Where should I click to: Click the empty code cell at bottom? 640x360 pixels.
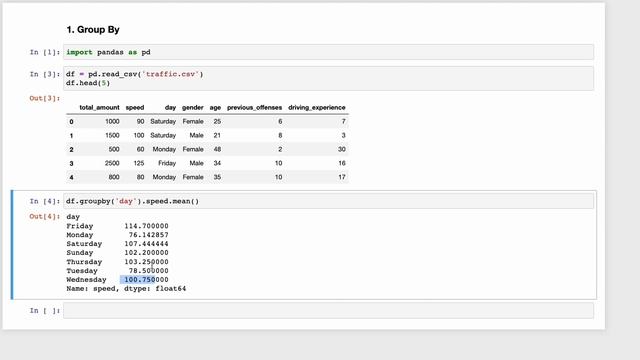click(328, 311)
